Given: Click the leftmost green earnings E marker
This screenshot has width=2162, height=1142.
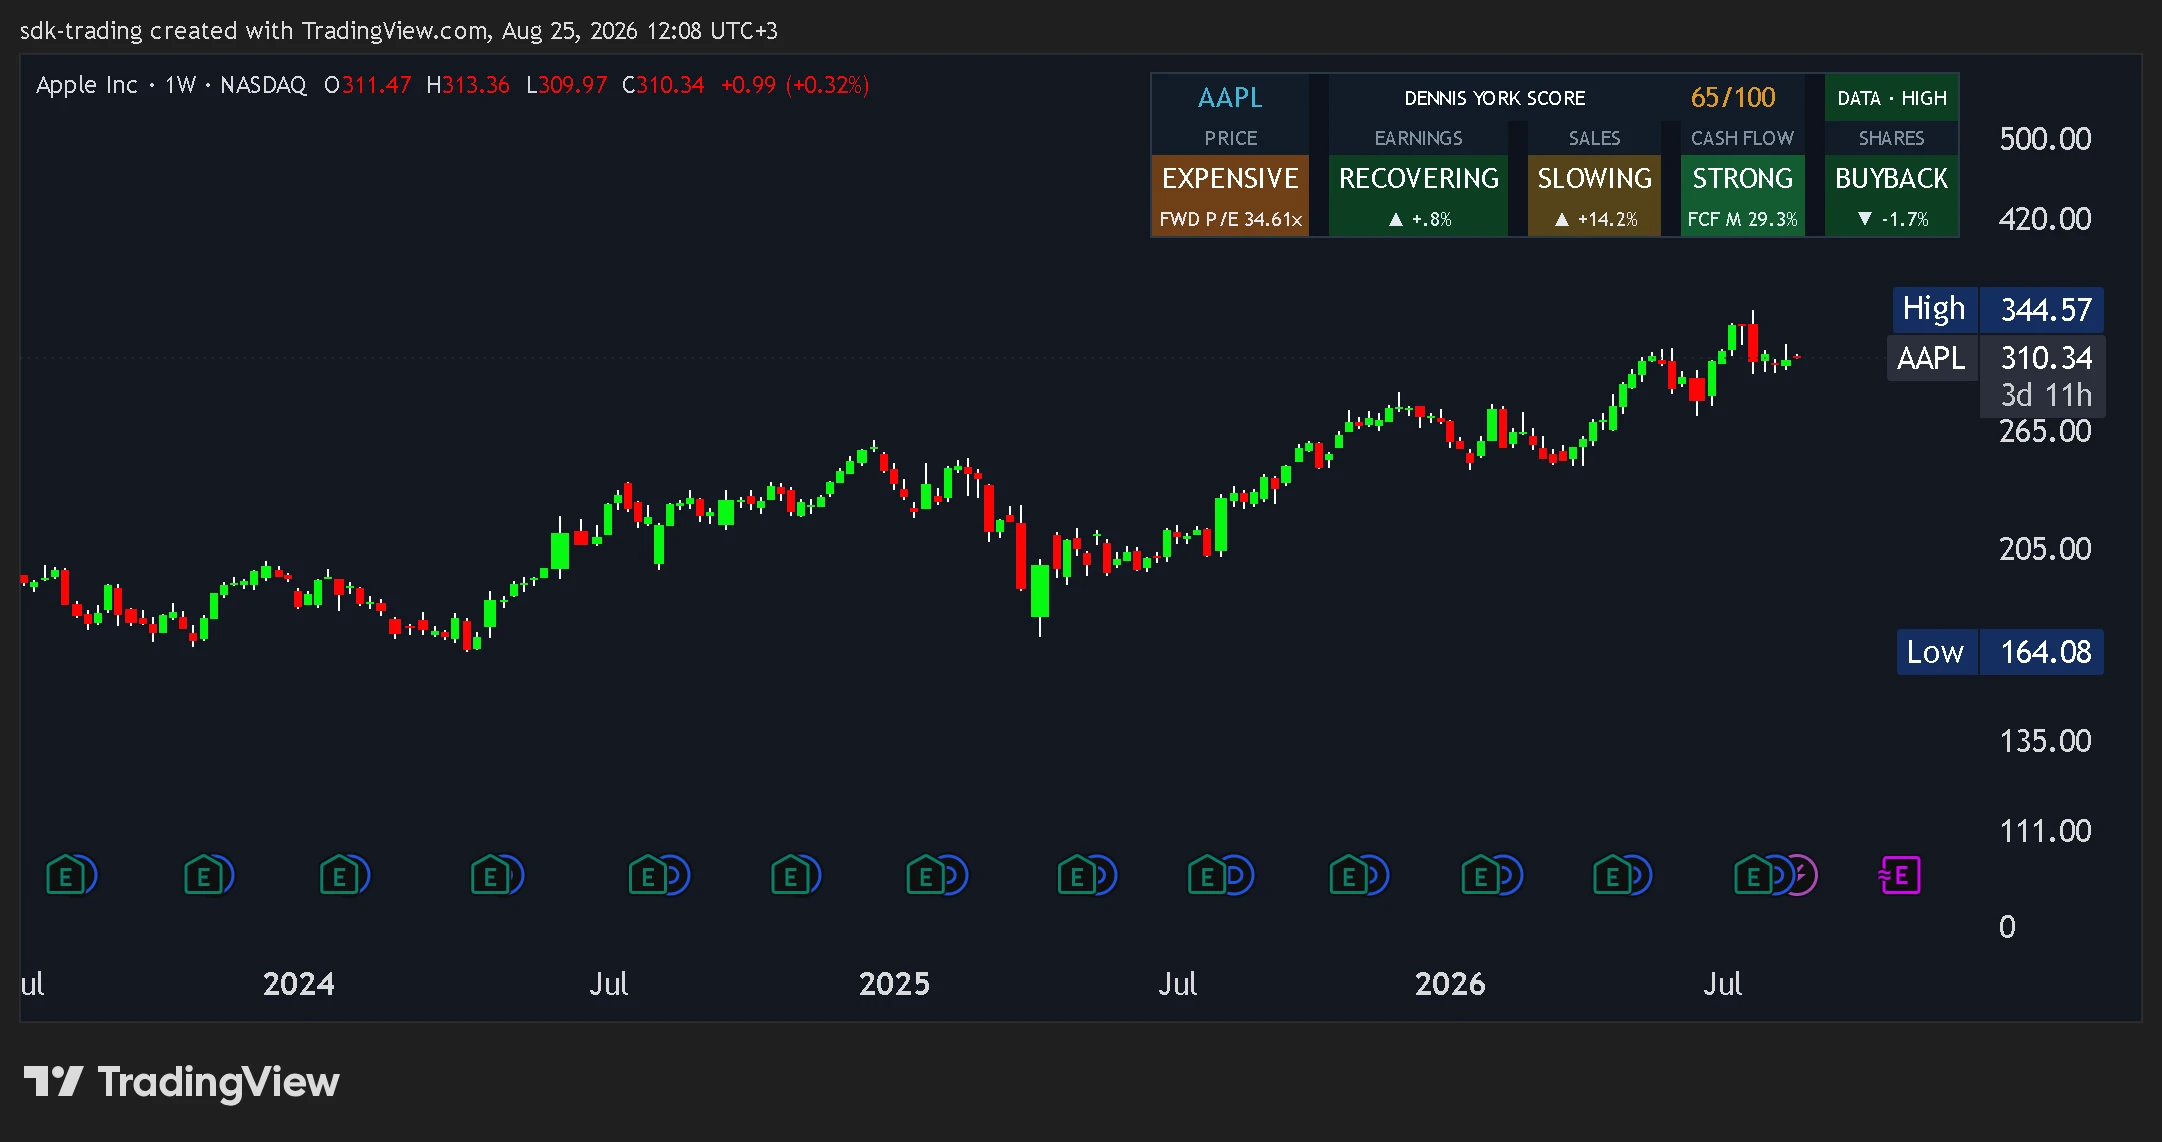Looking at the screenshot, I should point(64,877).
